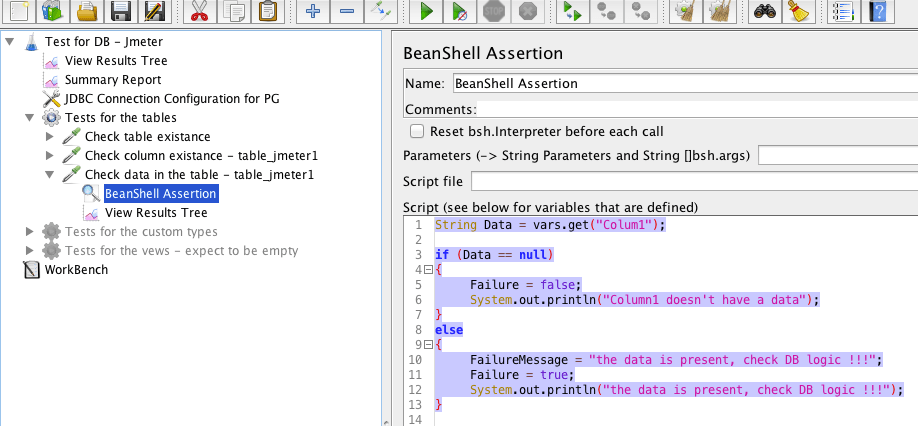
Task: Click the FailureMessage assignment line
Action: (676, 359)
